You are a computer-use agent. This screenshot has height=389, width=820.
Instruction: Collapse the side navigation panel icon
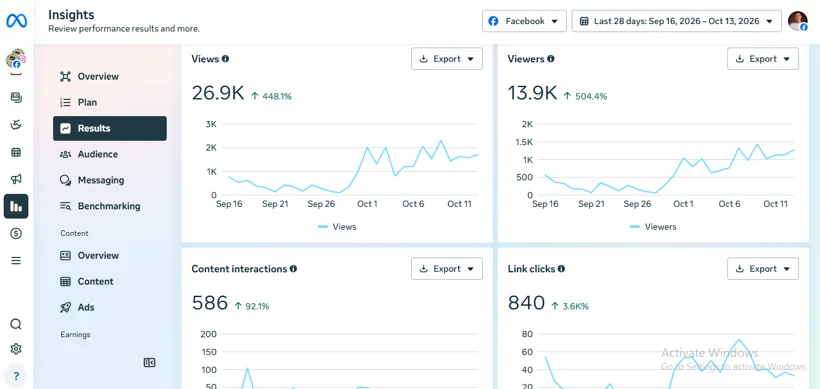(150, 362)
